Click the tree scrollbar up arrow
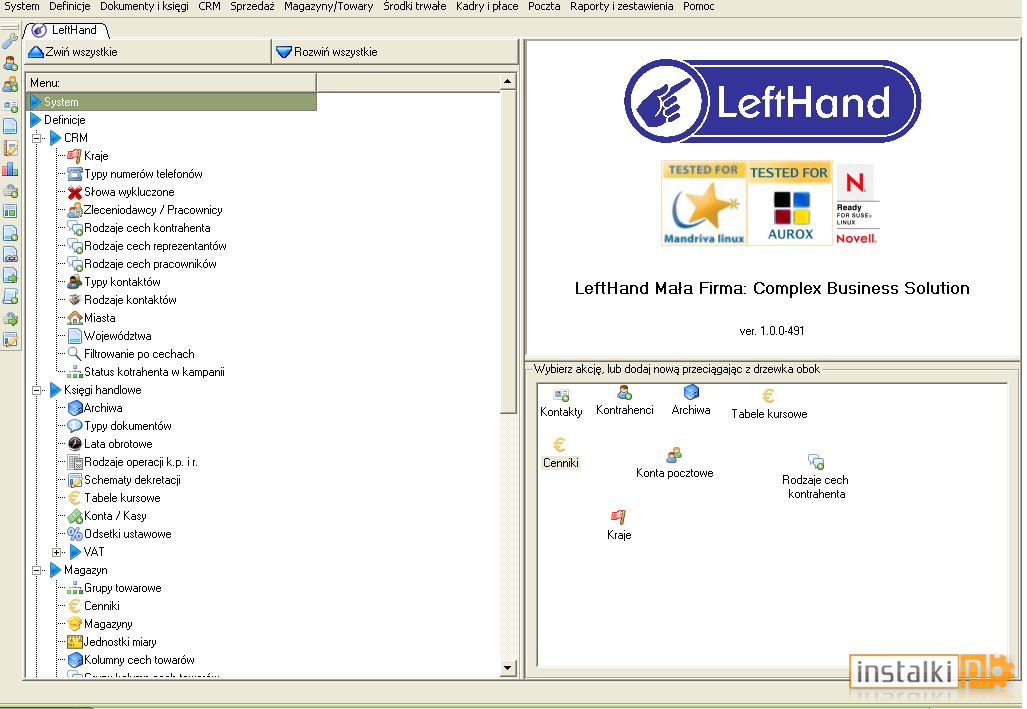This screenshot has width=1027, height=709. [508, 81]
